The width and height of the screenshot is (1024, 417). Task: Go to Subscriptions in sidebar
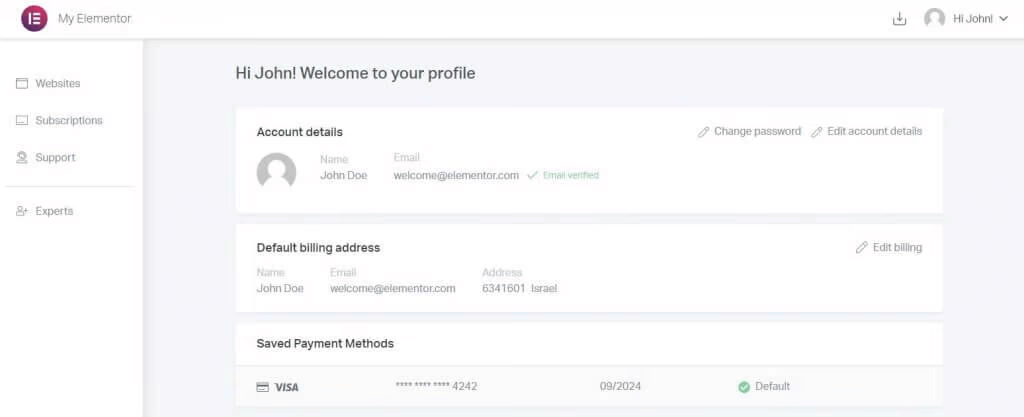pos(69,121)
